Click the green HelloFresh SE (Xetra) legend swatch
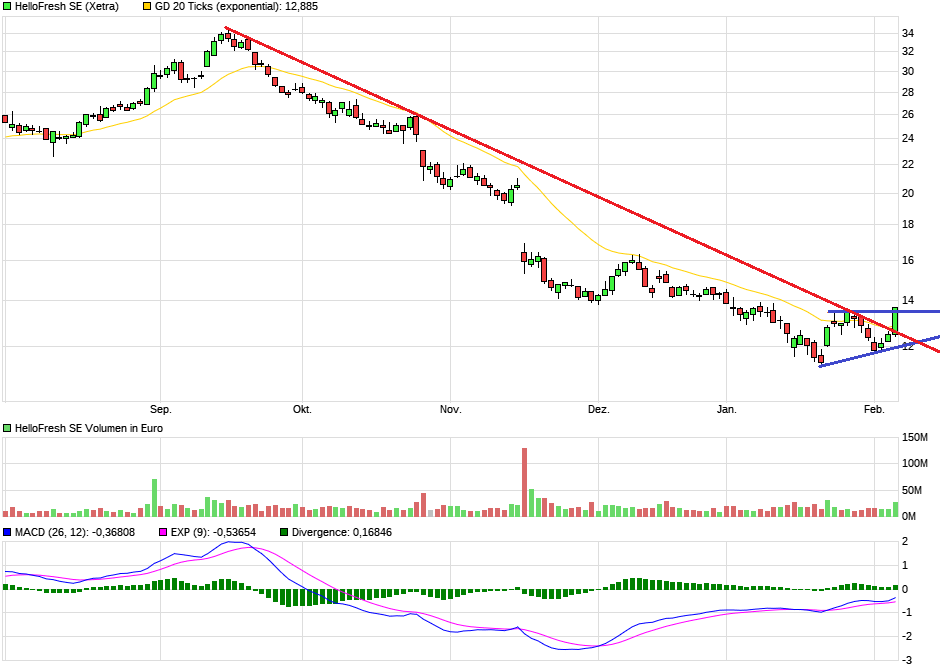The width and height of the screenshot is (940, 667). [8, 7]
